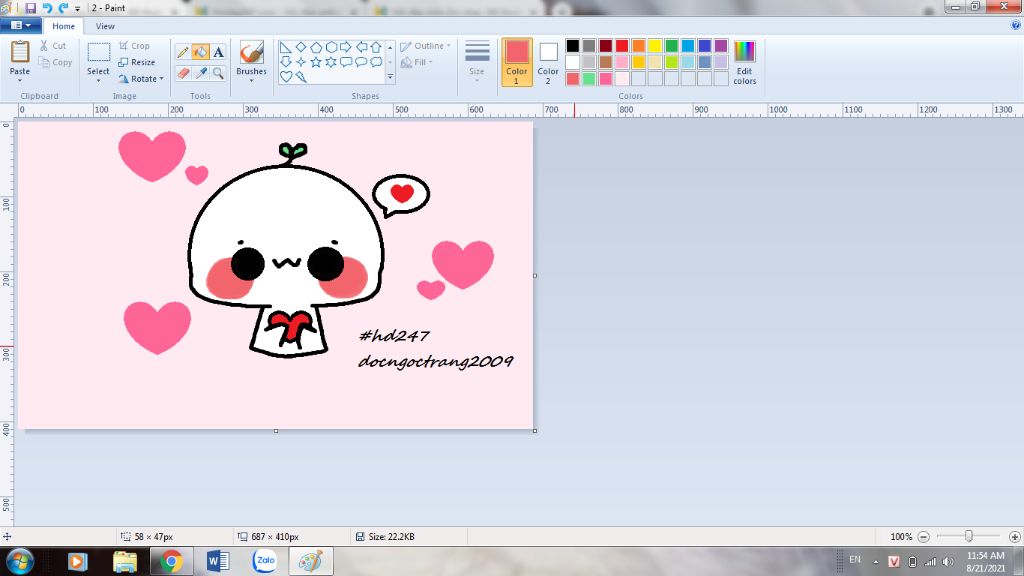1024x576 pixels.
Task: Choose the Eraser tool
Action: pos(182,73)
